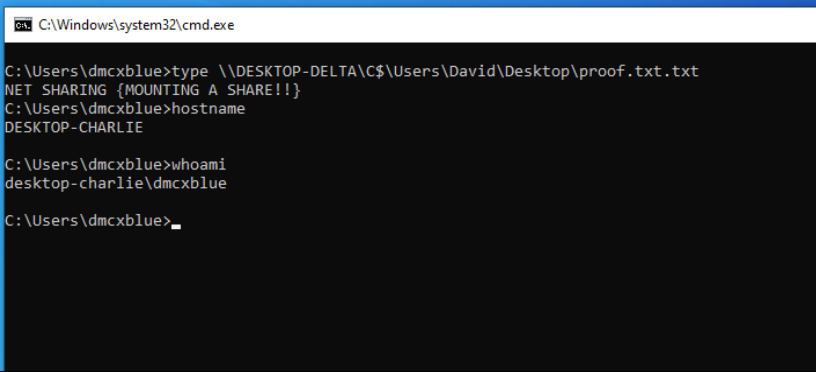
Task: Click the window title C:\Windows\system32\cmd.exe
Action: pos(136,25)
